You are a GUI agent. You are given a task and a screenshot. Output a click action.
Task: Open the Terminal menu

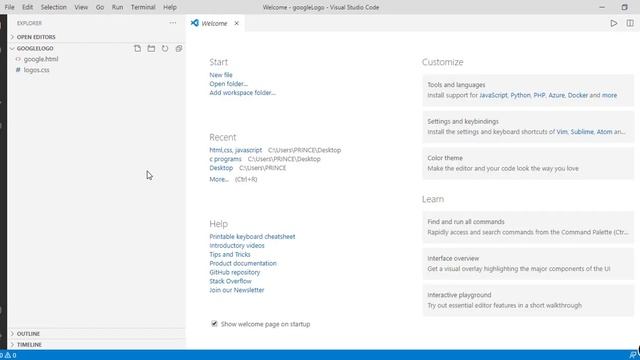tap(143, 7)
